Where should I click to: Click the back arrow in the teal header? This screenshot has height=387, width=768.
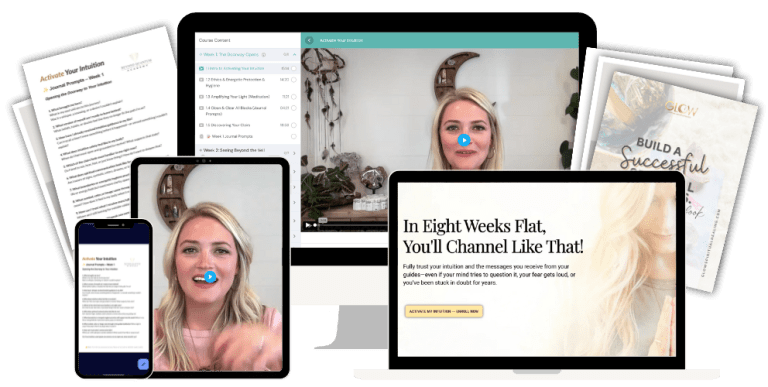click(x=309, y=40)
